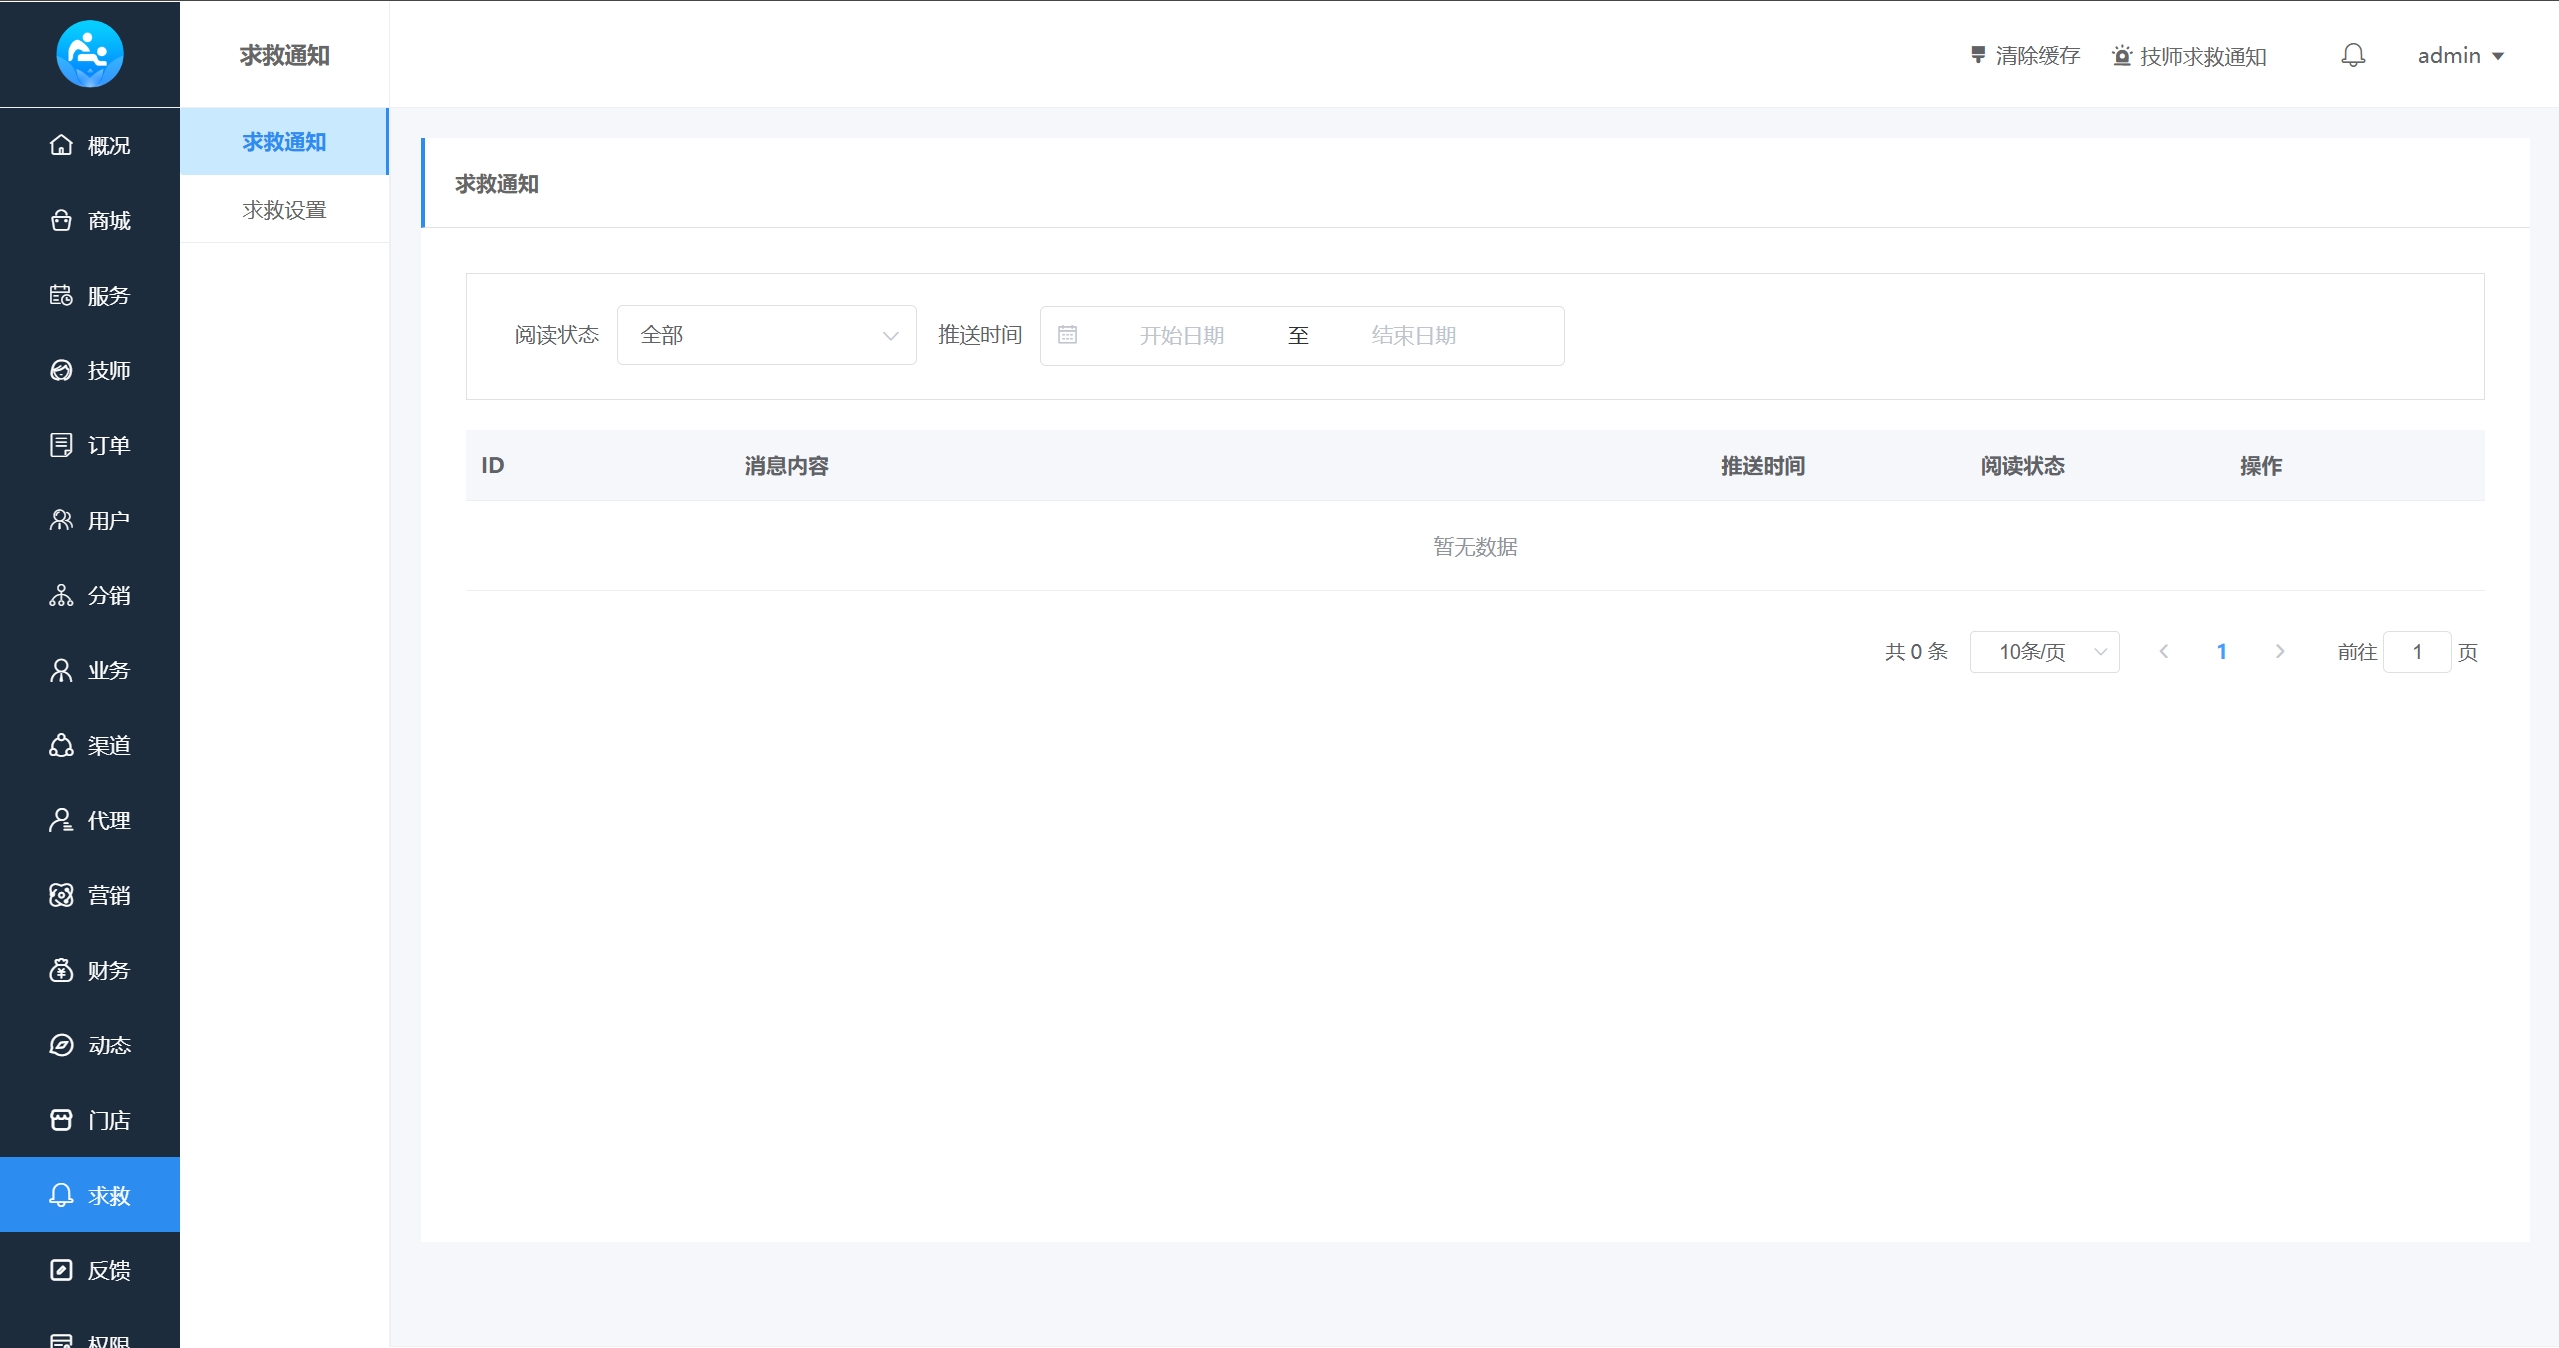Switch to the 求救设置 submenu item
2559x1348 pixels.
[284, 210]
